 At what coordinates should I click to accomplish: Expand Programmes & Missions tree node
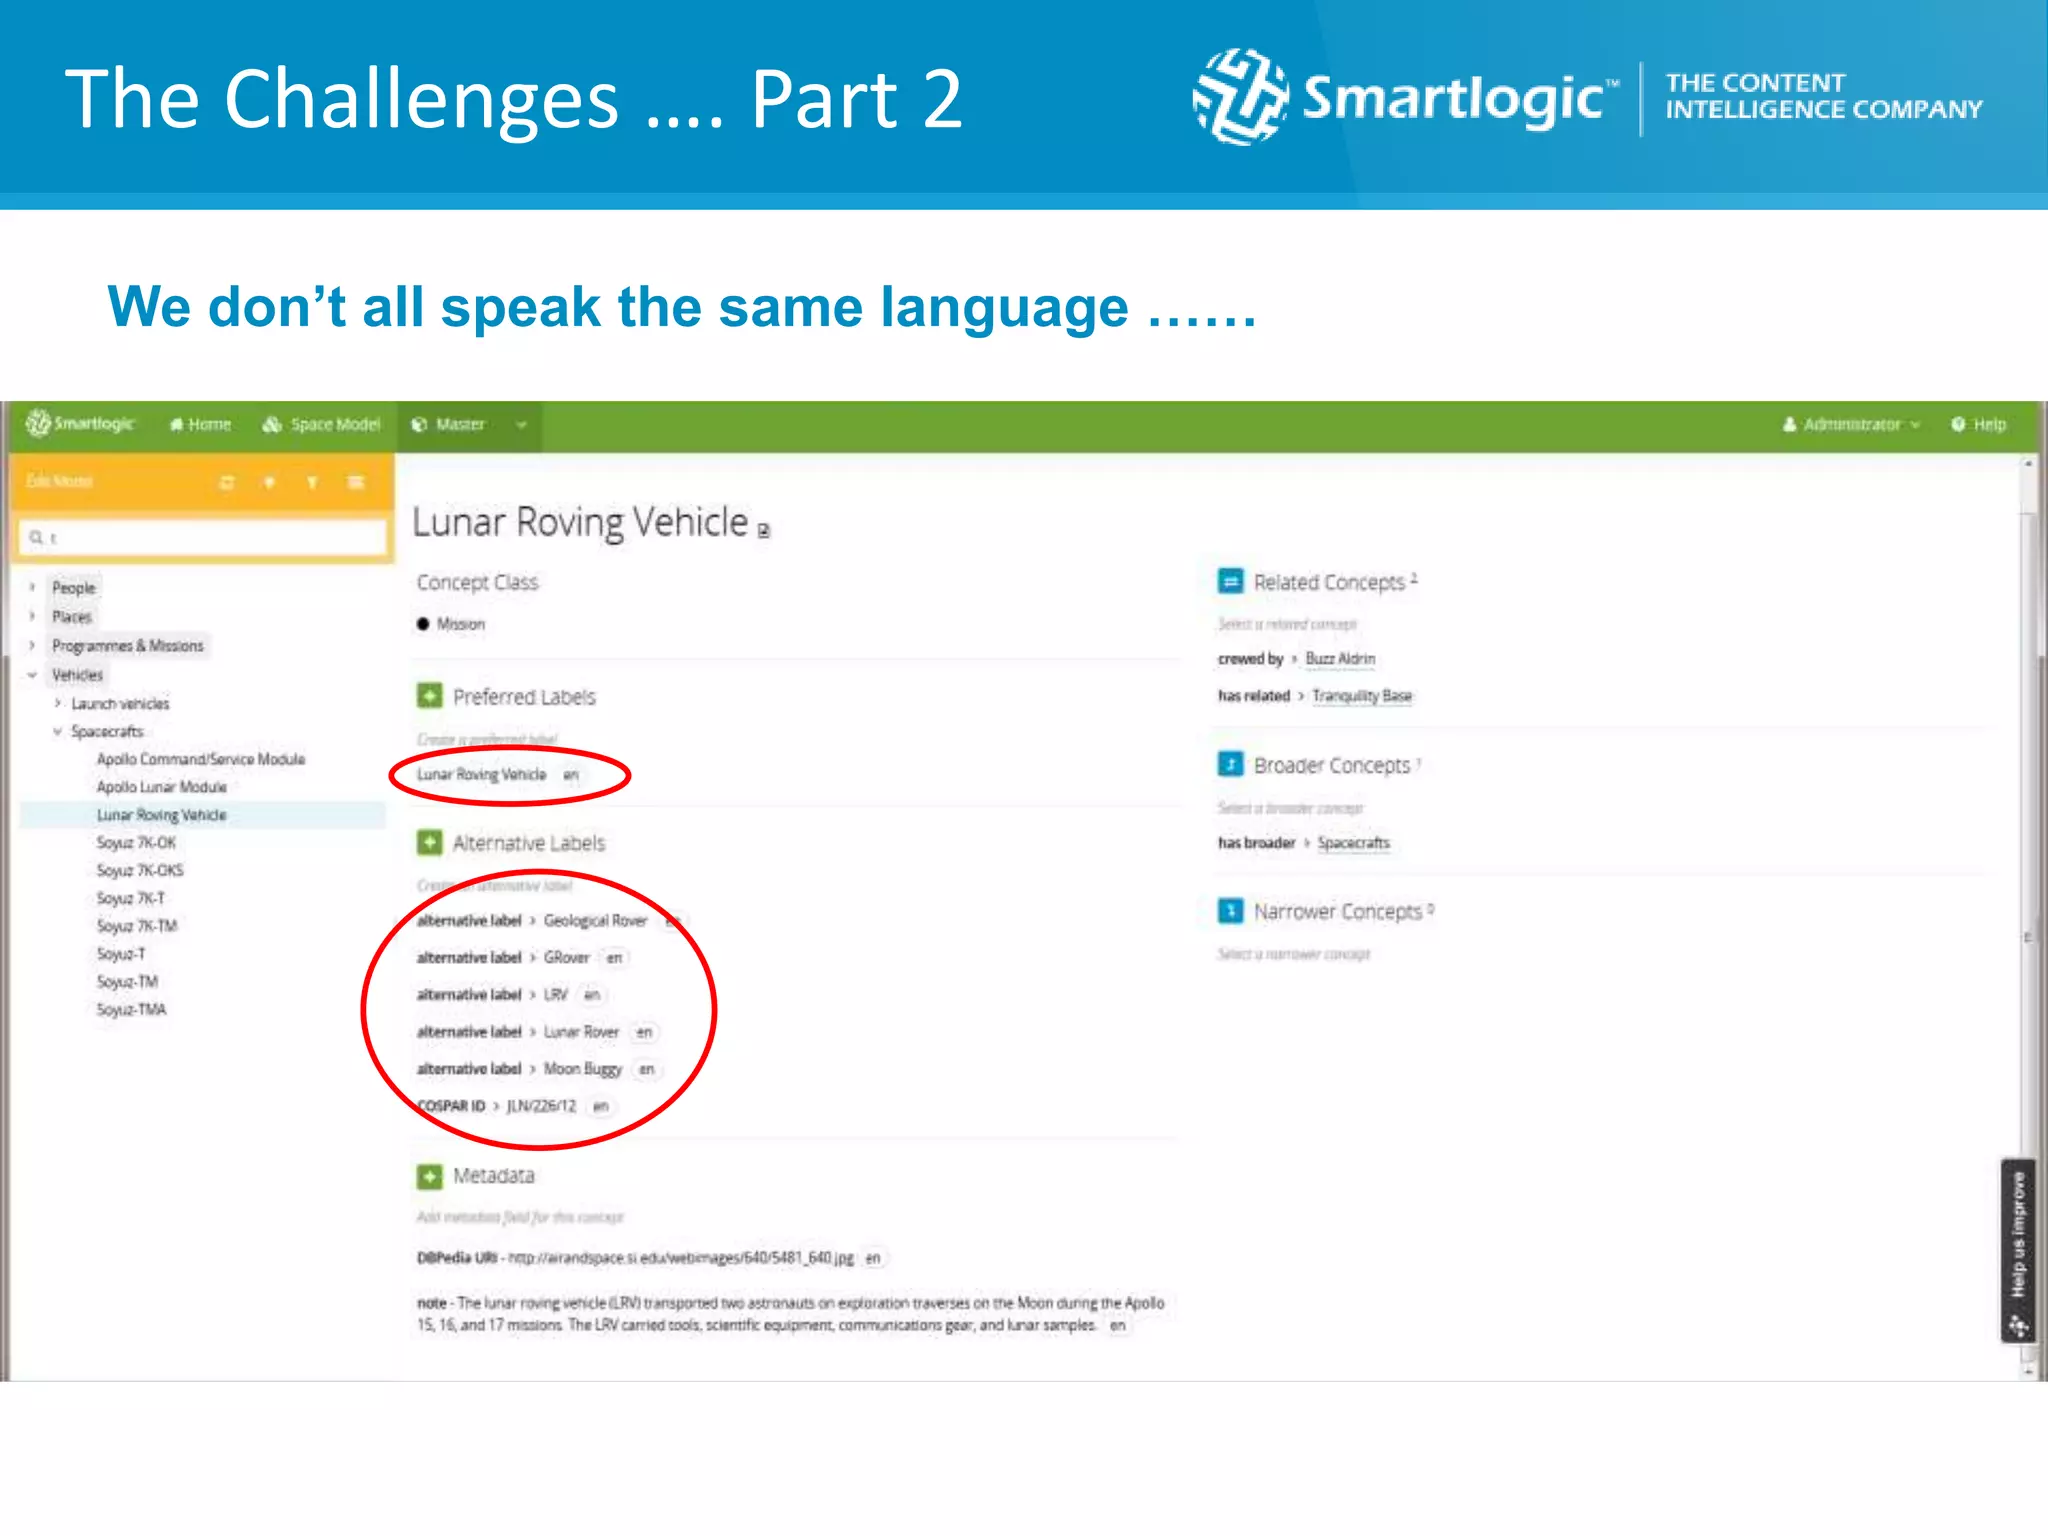32,646
